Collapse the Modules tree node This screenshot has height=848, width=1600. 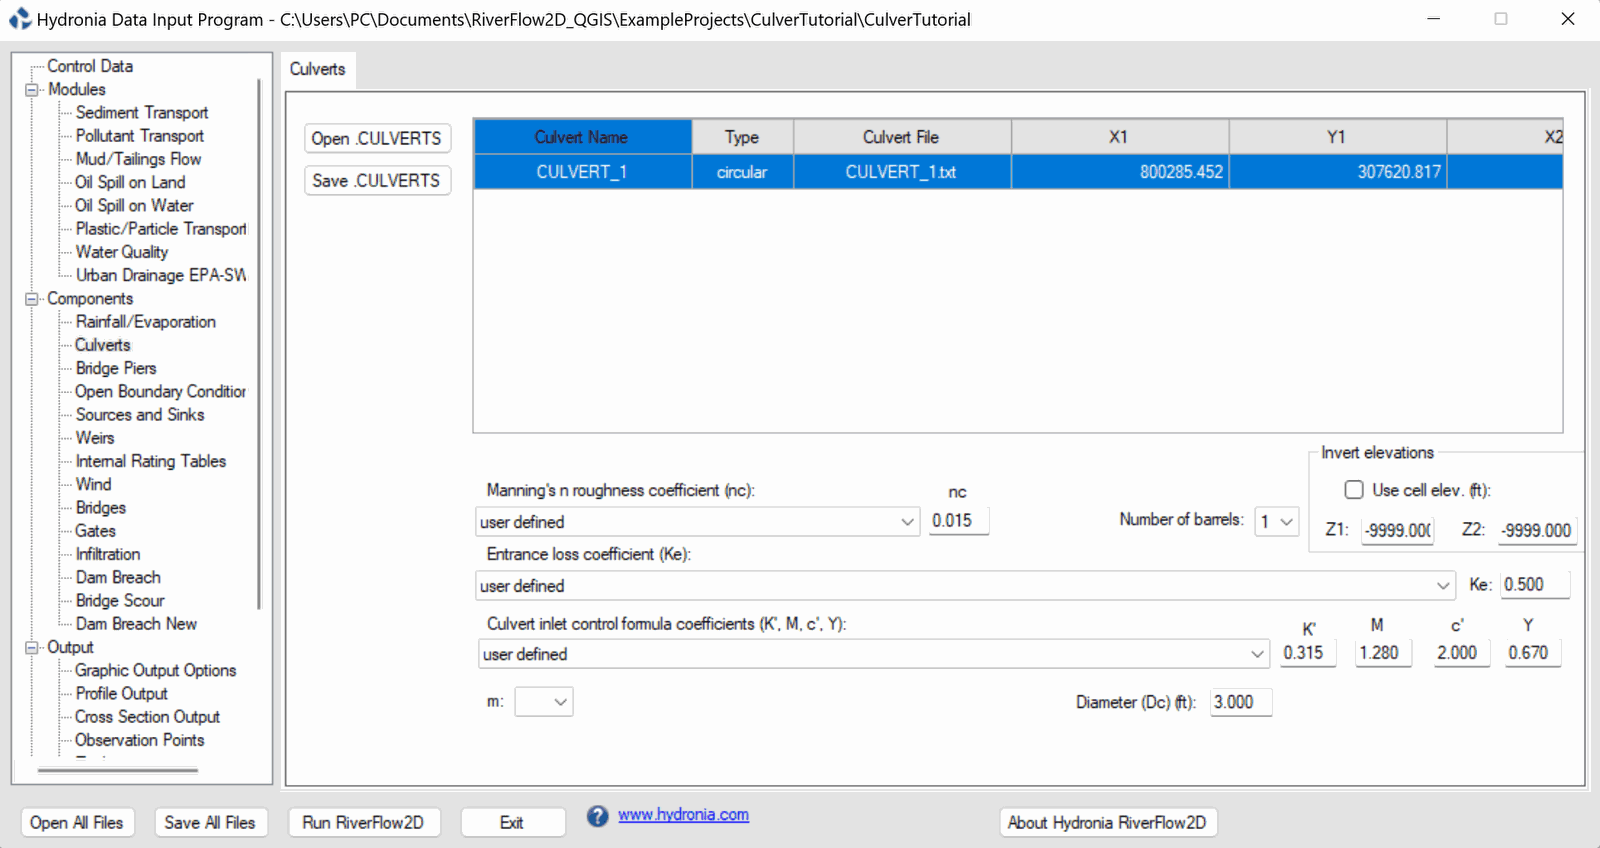pyautogui.click(x=32, y=90)
